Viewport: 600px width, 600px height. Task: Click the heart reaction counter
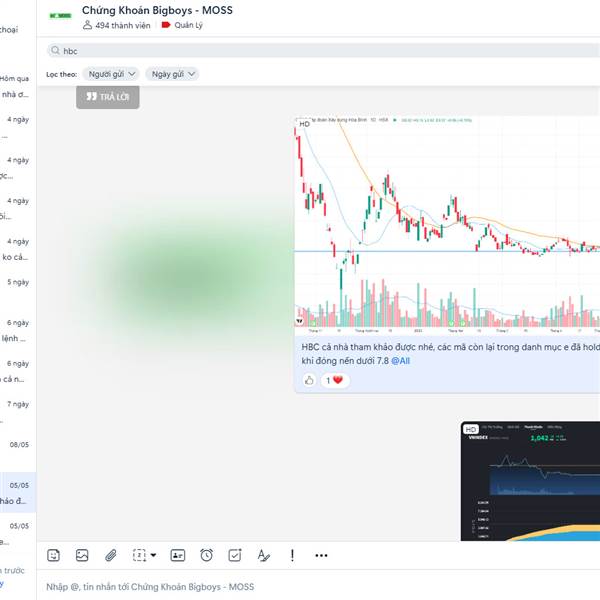click(335, 380)
